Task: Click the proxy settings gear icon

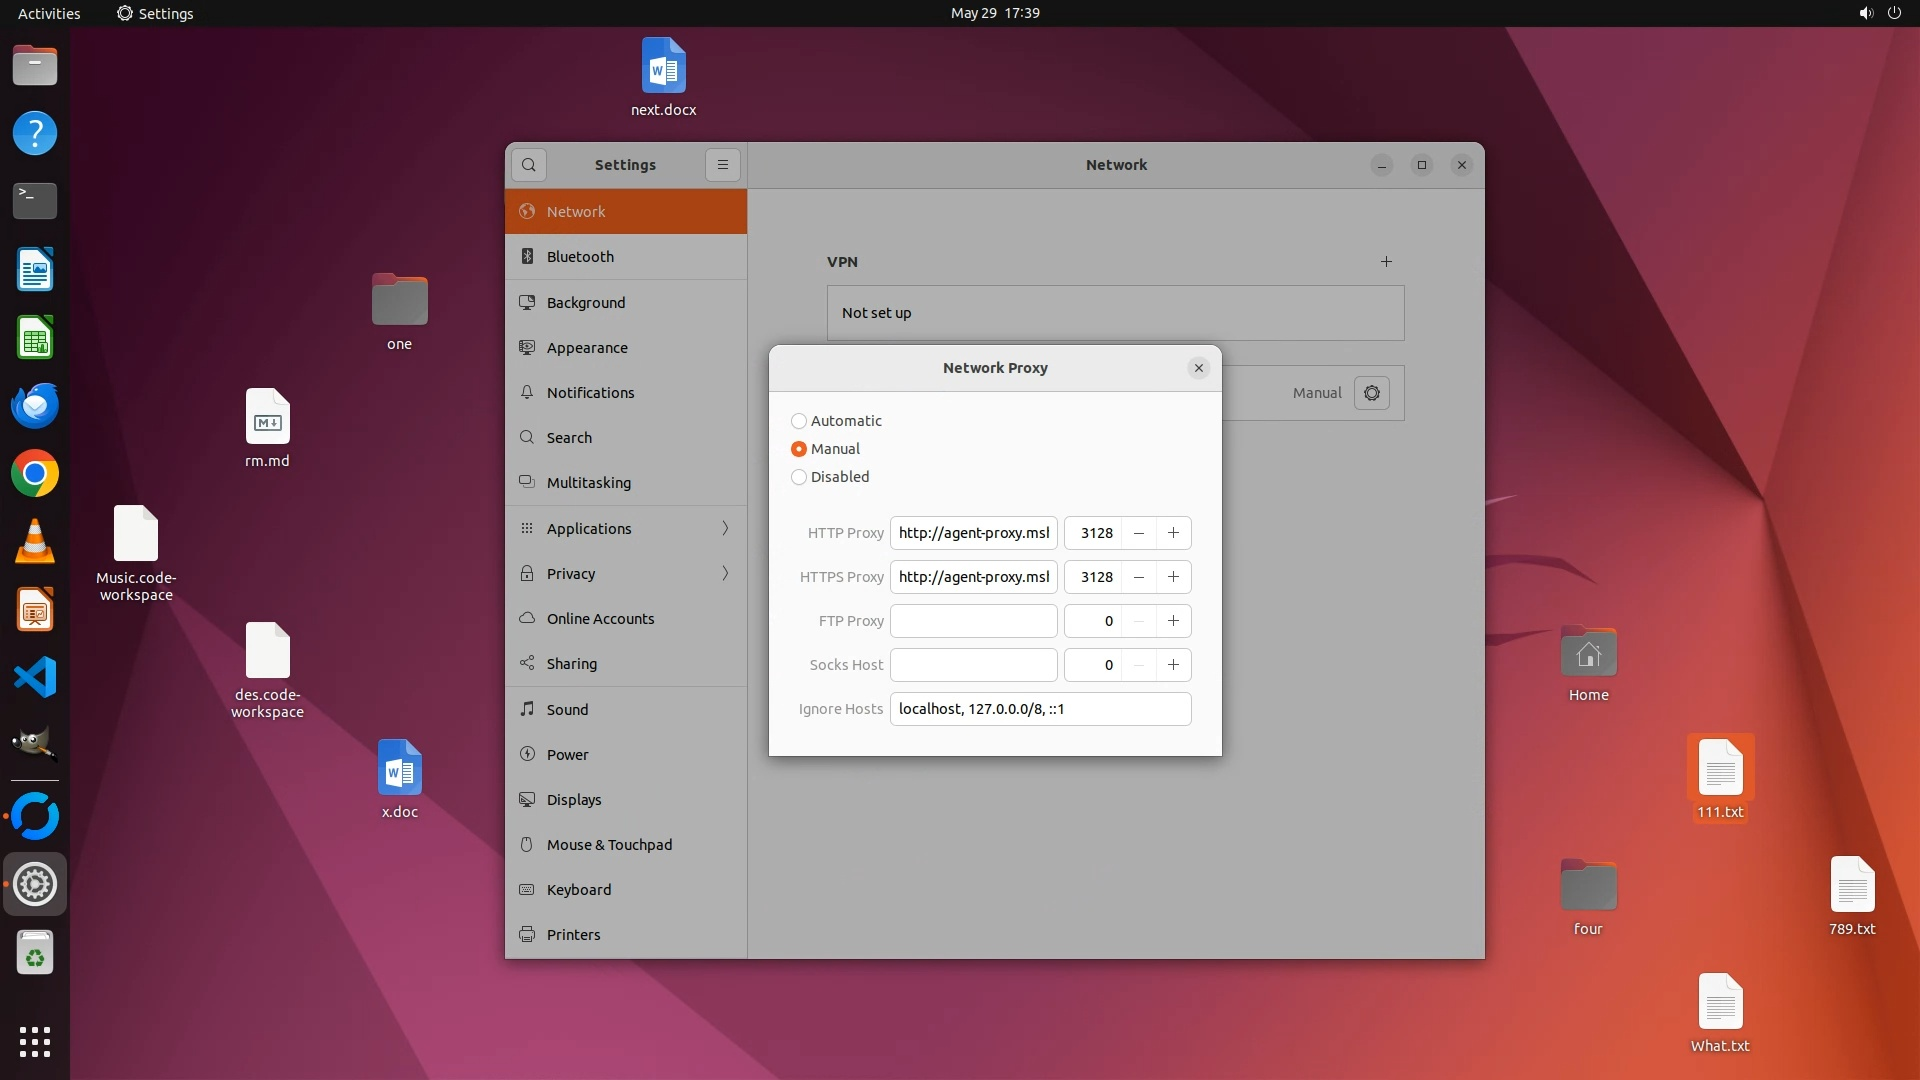Action: [x=1371, y=393]
